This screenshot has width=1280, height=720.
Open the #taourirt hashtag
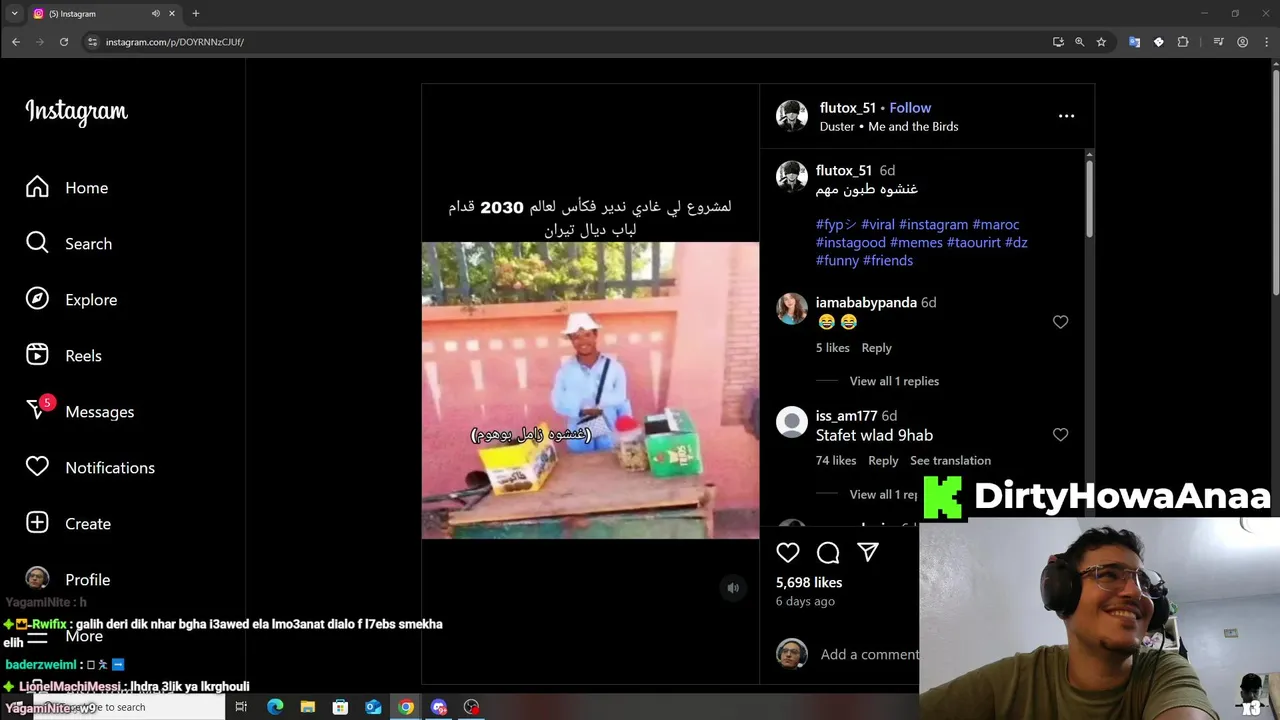[x=974, y=243]
